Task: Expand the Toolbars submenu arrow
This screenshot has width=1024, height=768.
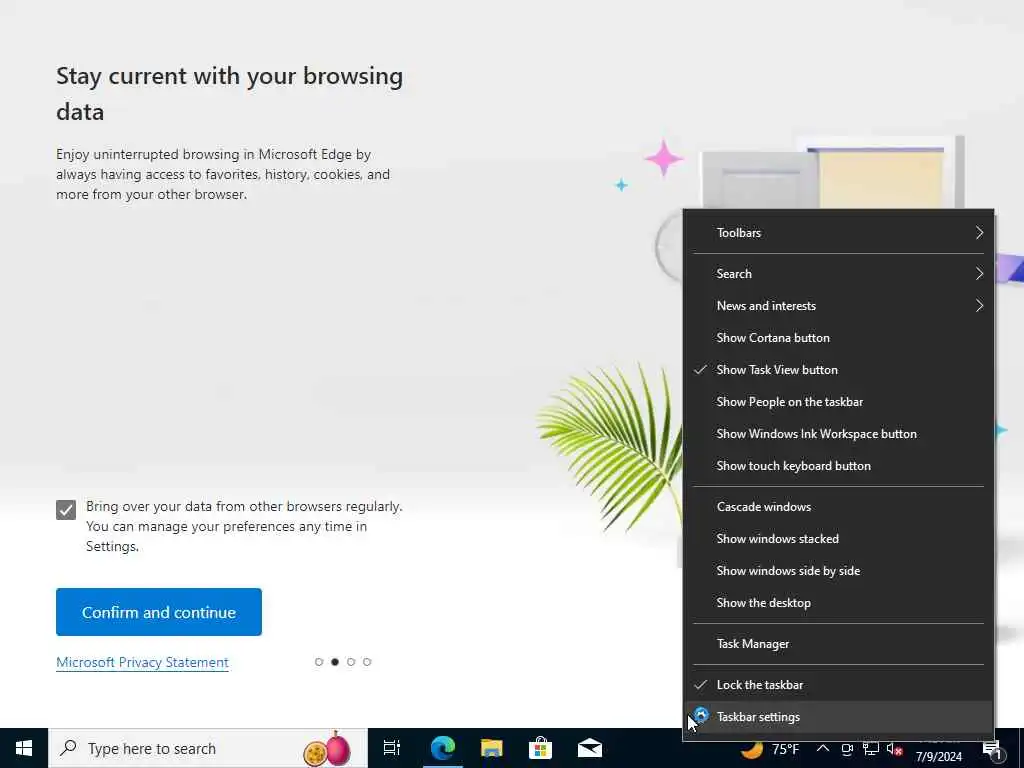Action: point(979,232)
